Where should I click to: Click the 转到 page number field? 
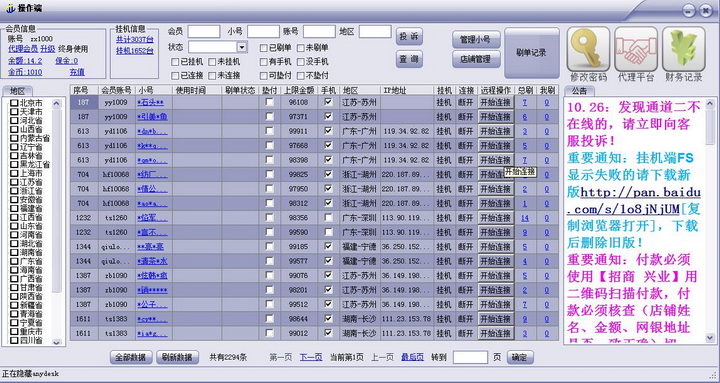coord(470,357)
